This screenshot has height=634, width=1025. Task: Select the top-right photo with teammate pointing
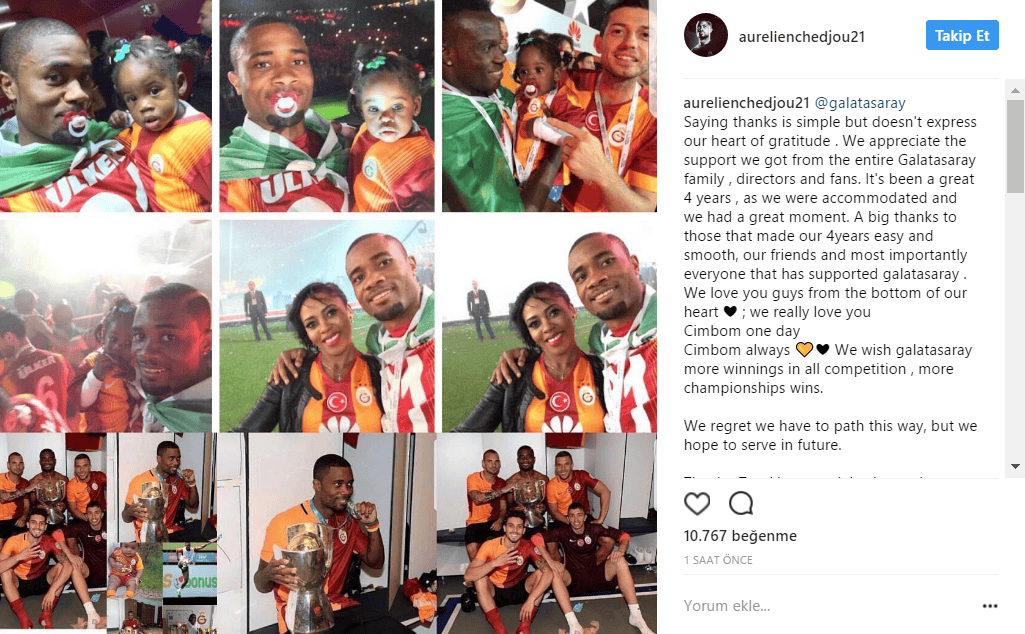click(549, 106)
